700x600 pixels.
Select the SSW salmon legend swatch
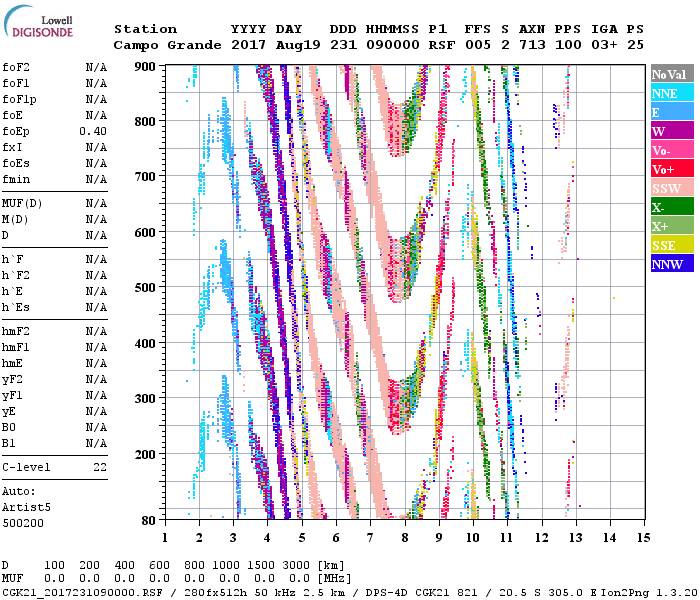pyautogui.click(x=672, y=188)
